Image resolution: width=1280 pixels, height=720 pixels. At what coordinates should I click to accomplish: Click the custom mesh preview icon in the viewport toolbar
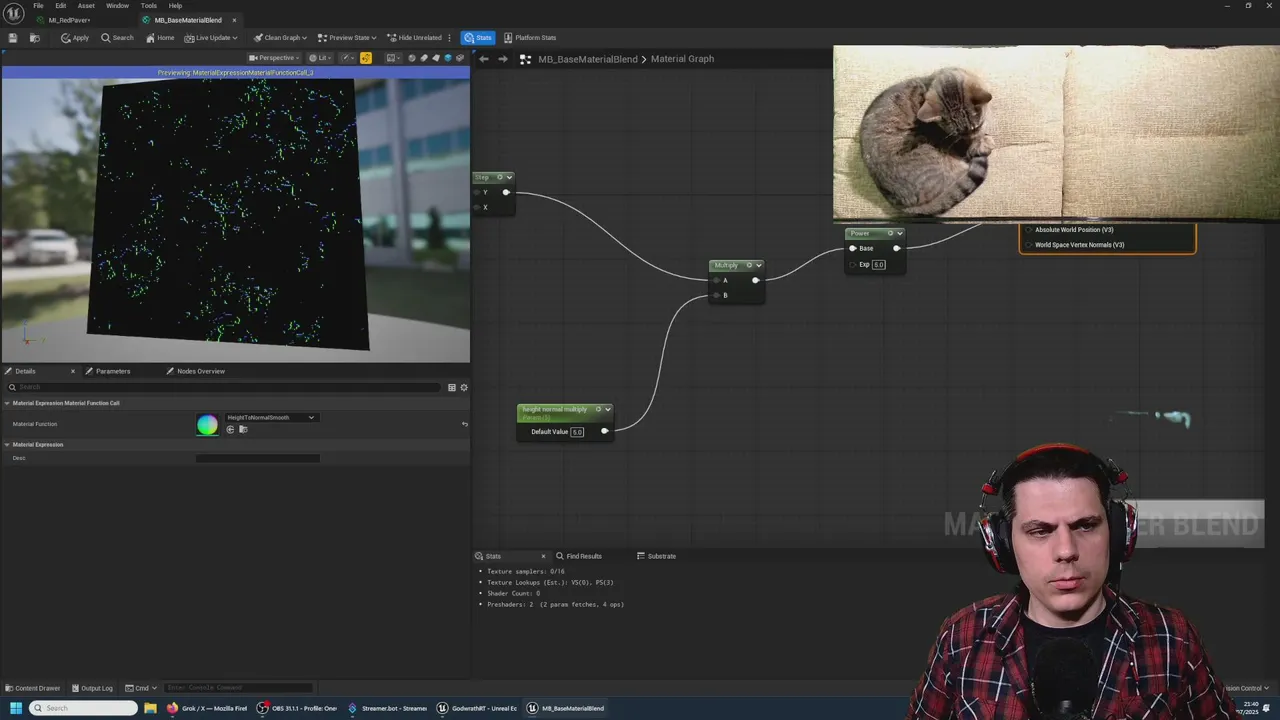[460, 58]
